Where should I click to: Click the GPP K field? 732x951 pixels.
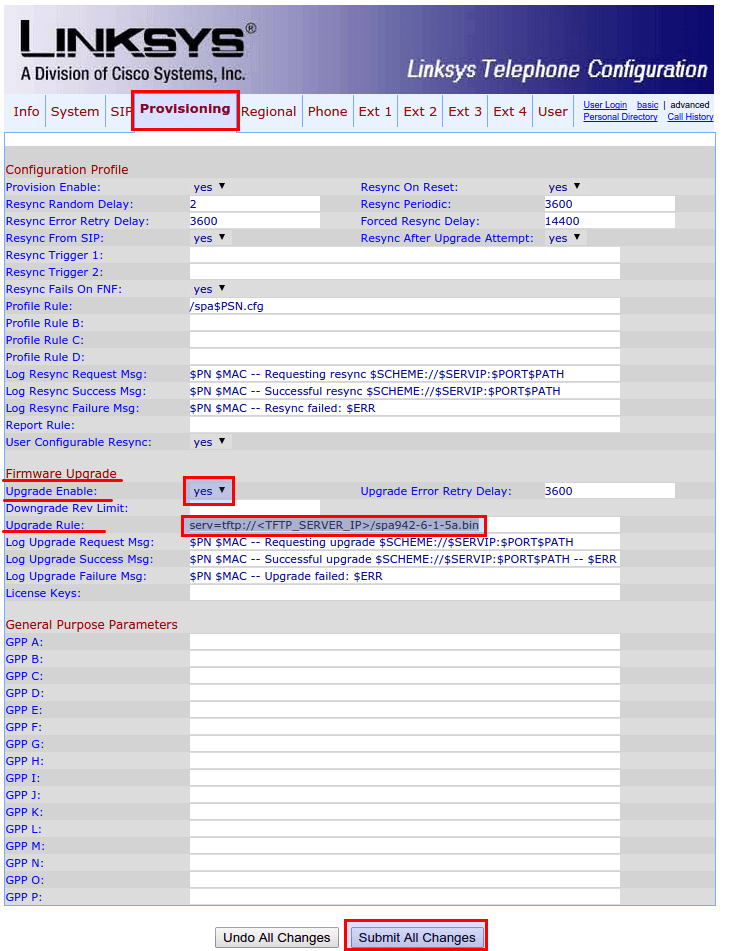405,812
